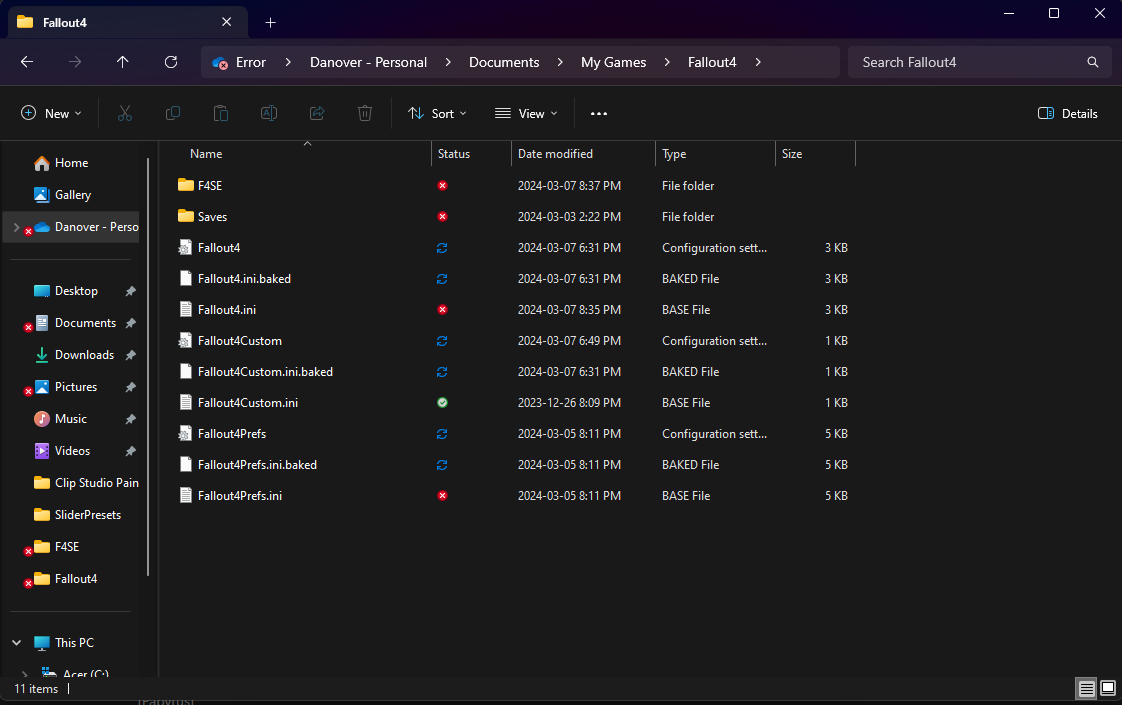
Task: Select the Fallout4 window tab
Action: point(128,22)
